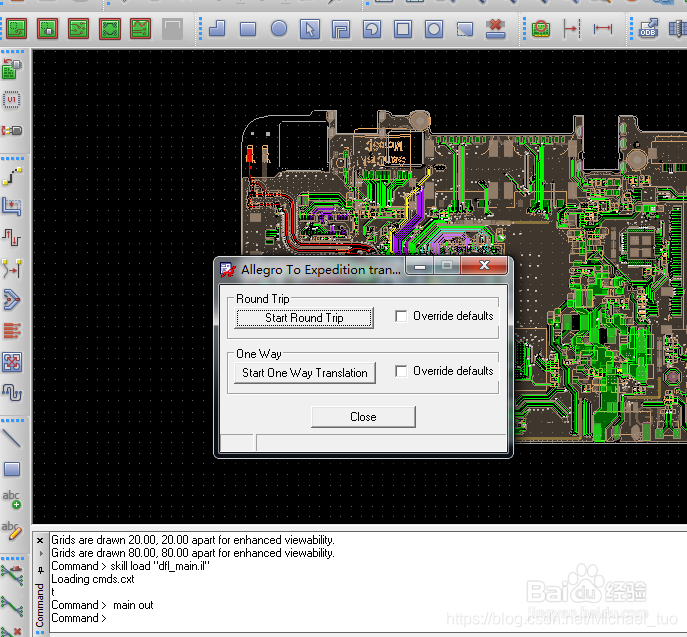687x637 pixels.
Task: Select the Edit Text abc pencil tool
Action: pyautogui.click(x=12, y=531)
